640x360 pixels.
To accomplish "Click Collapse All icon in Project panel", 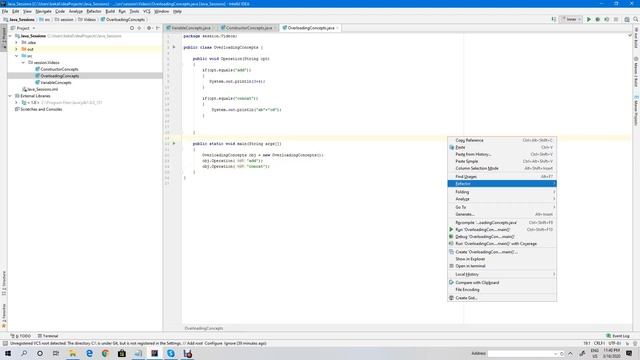I will [x=140, y=28].
